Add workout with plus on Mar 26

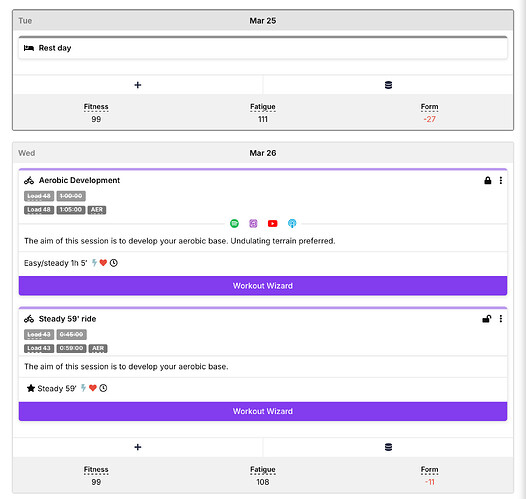[x=138, y=447]
